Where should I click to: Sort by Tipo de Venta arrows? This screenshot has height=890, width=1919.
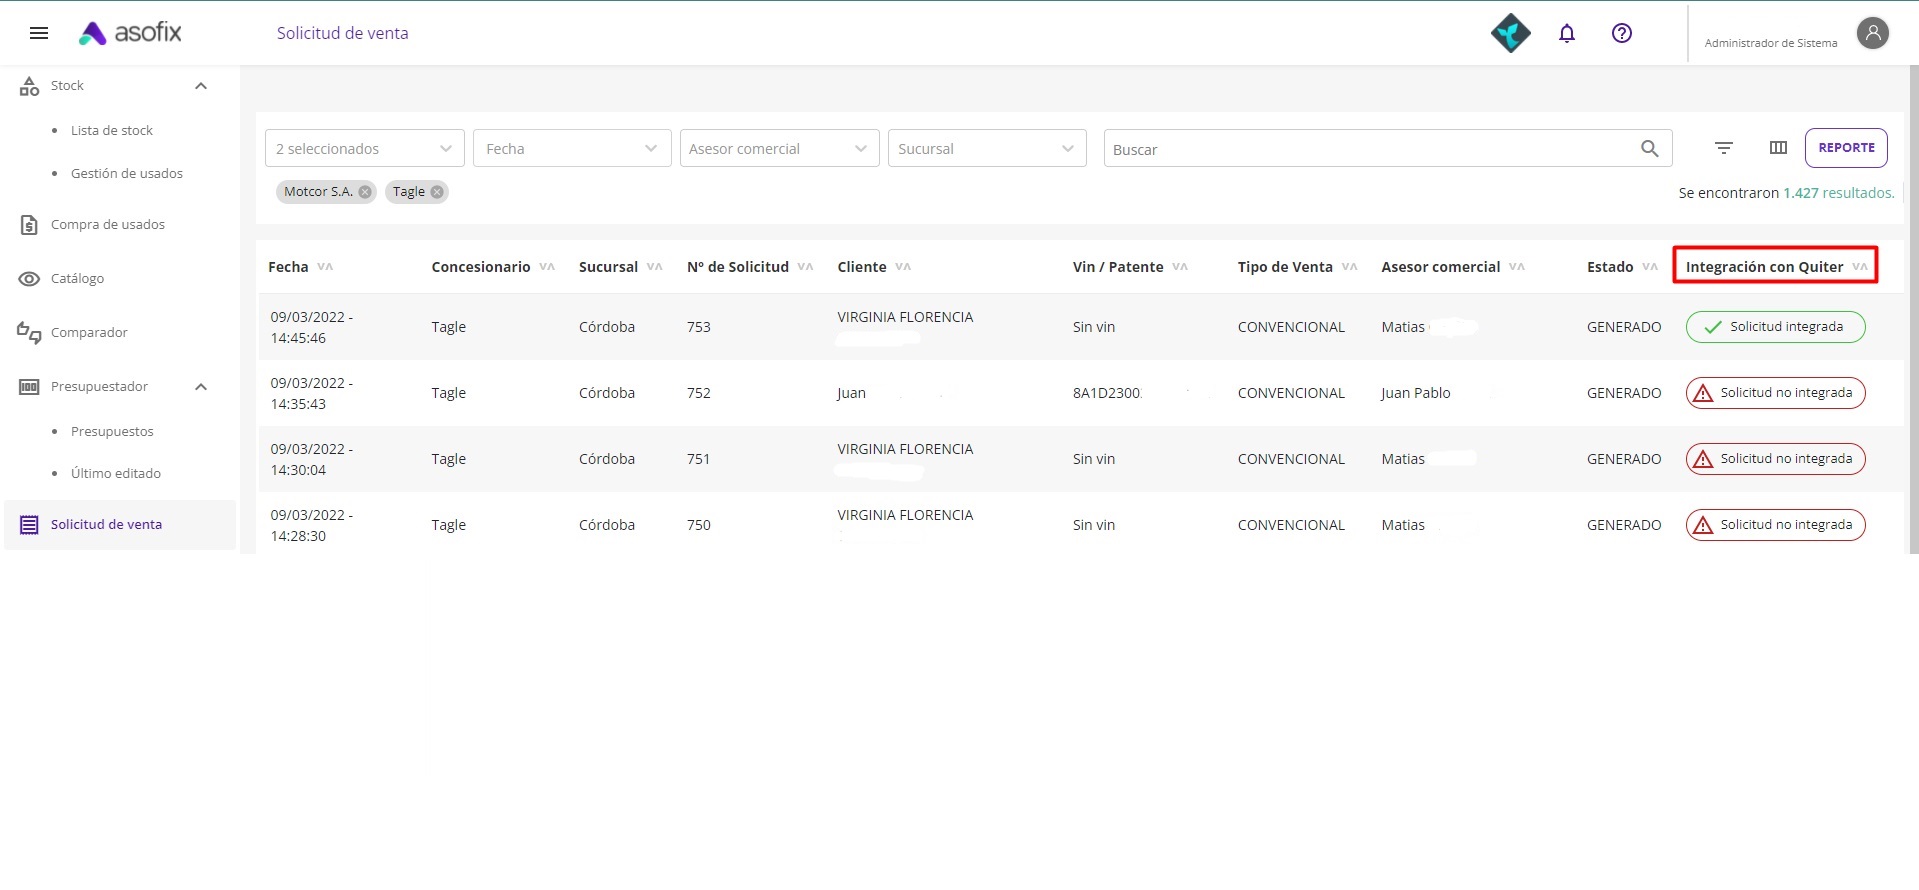pyautogui.click(x=1350, y=267)
